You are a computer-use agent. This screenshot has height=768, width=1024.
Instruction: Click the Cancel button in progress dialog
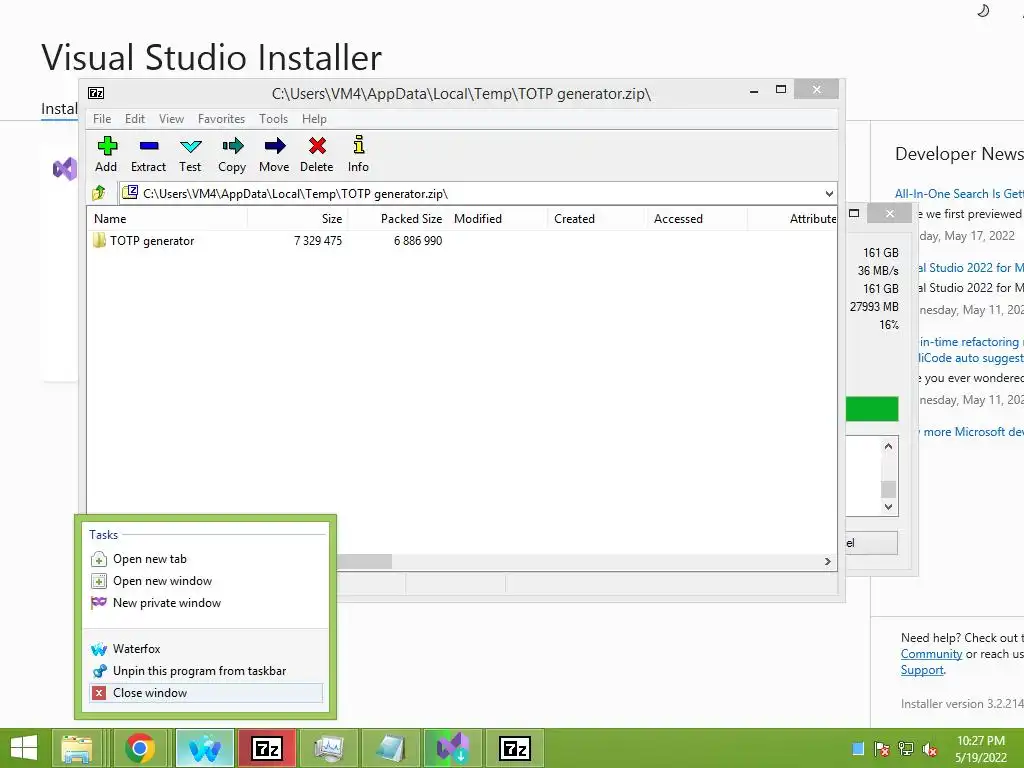click(871, 543)
